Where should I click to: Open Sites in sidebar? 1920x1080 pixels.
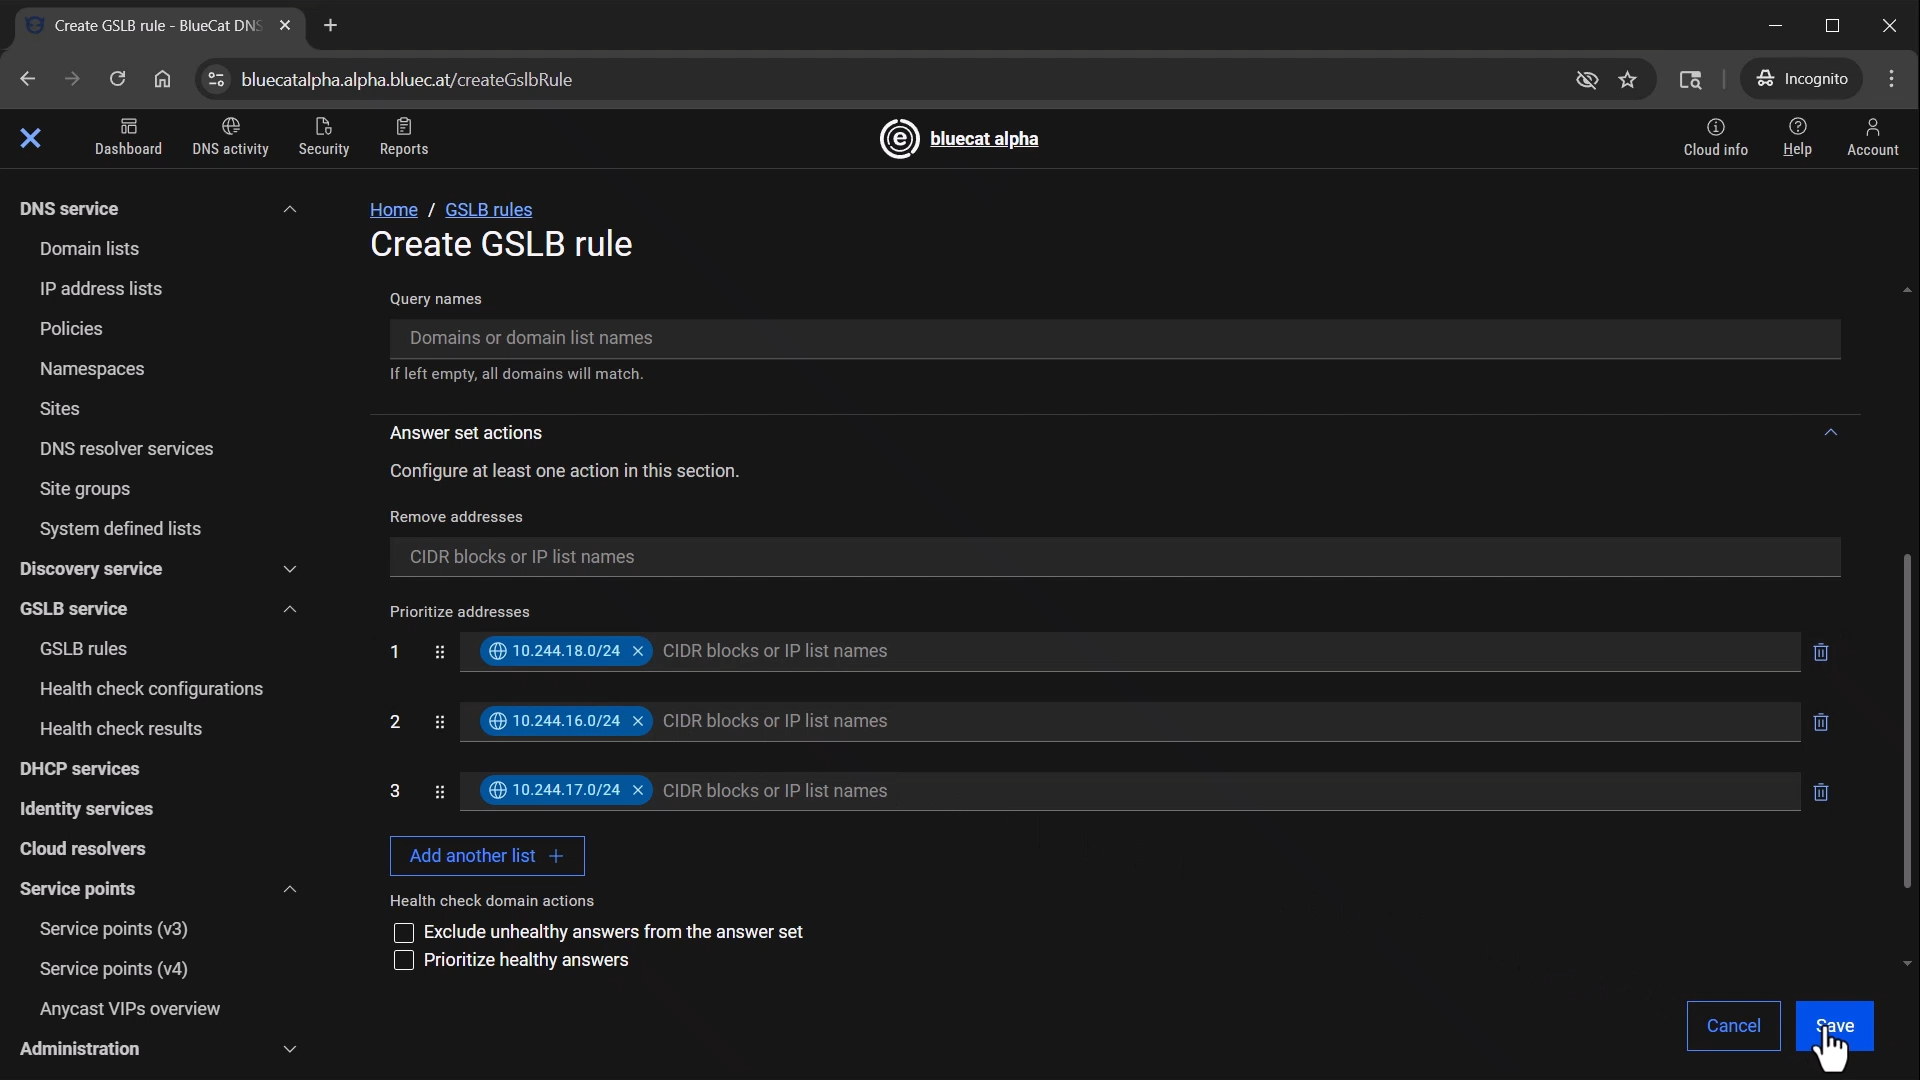click(60, 409)
